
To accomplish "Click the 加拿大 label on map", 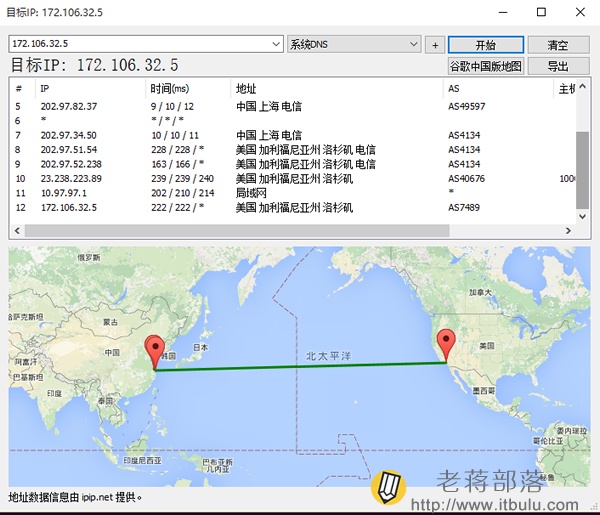I will [x=480, y=292].
